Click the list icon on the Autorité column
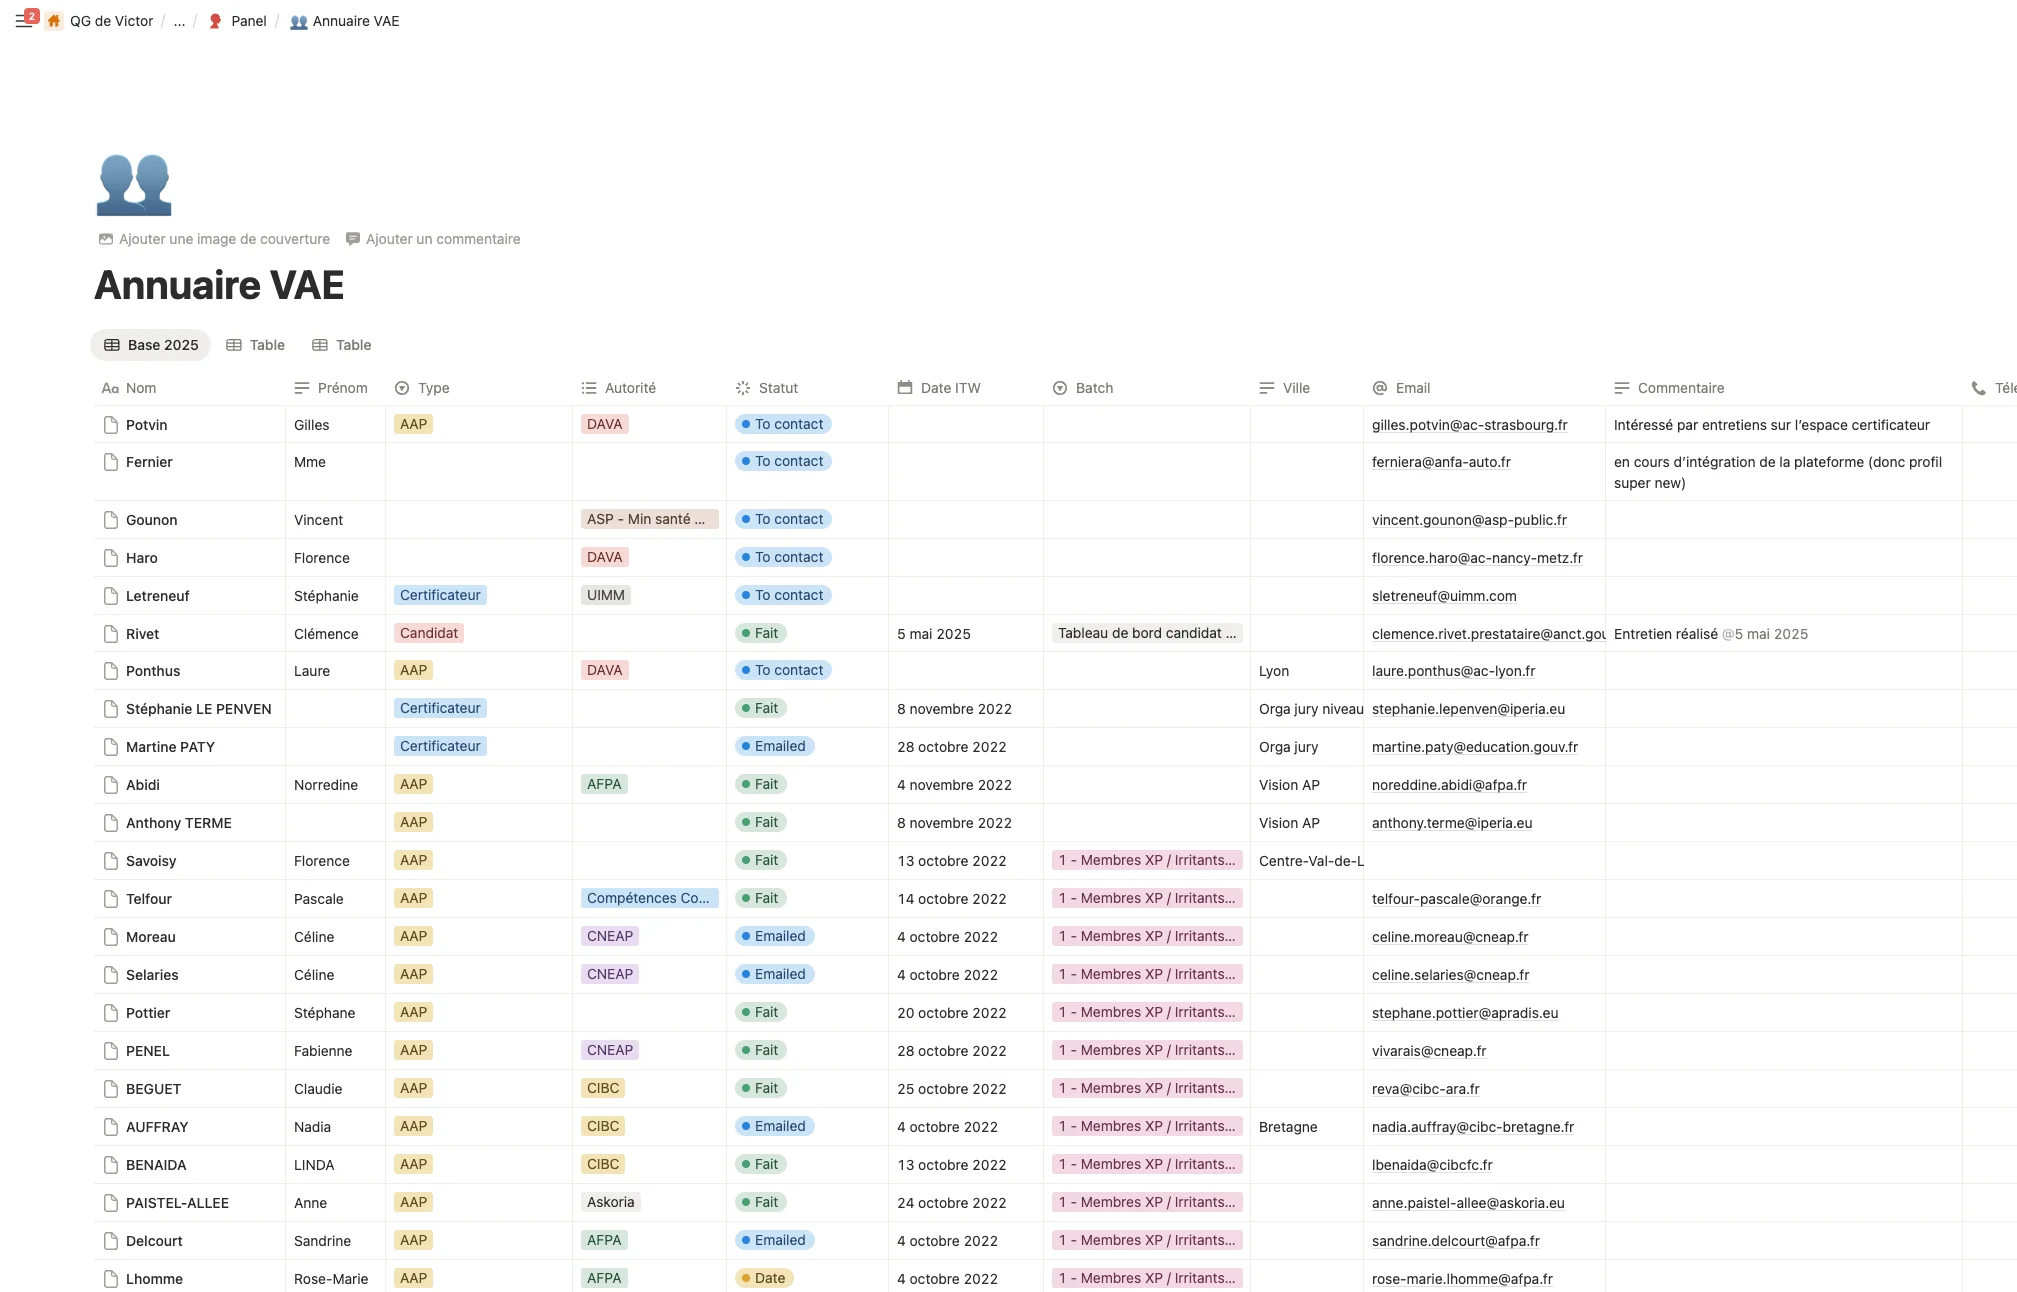Image resolution: width=2017 pixels, height=1292 pixels. pos(587,388)
